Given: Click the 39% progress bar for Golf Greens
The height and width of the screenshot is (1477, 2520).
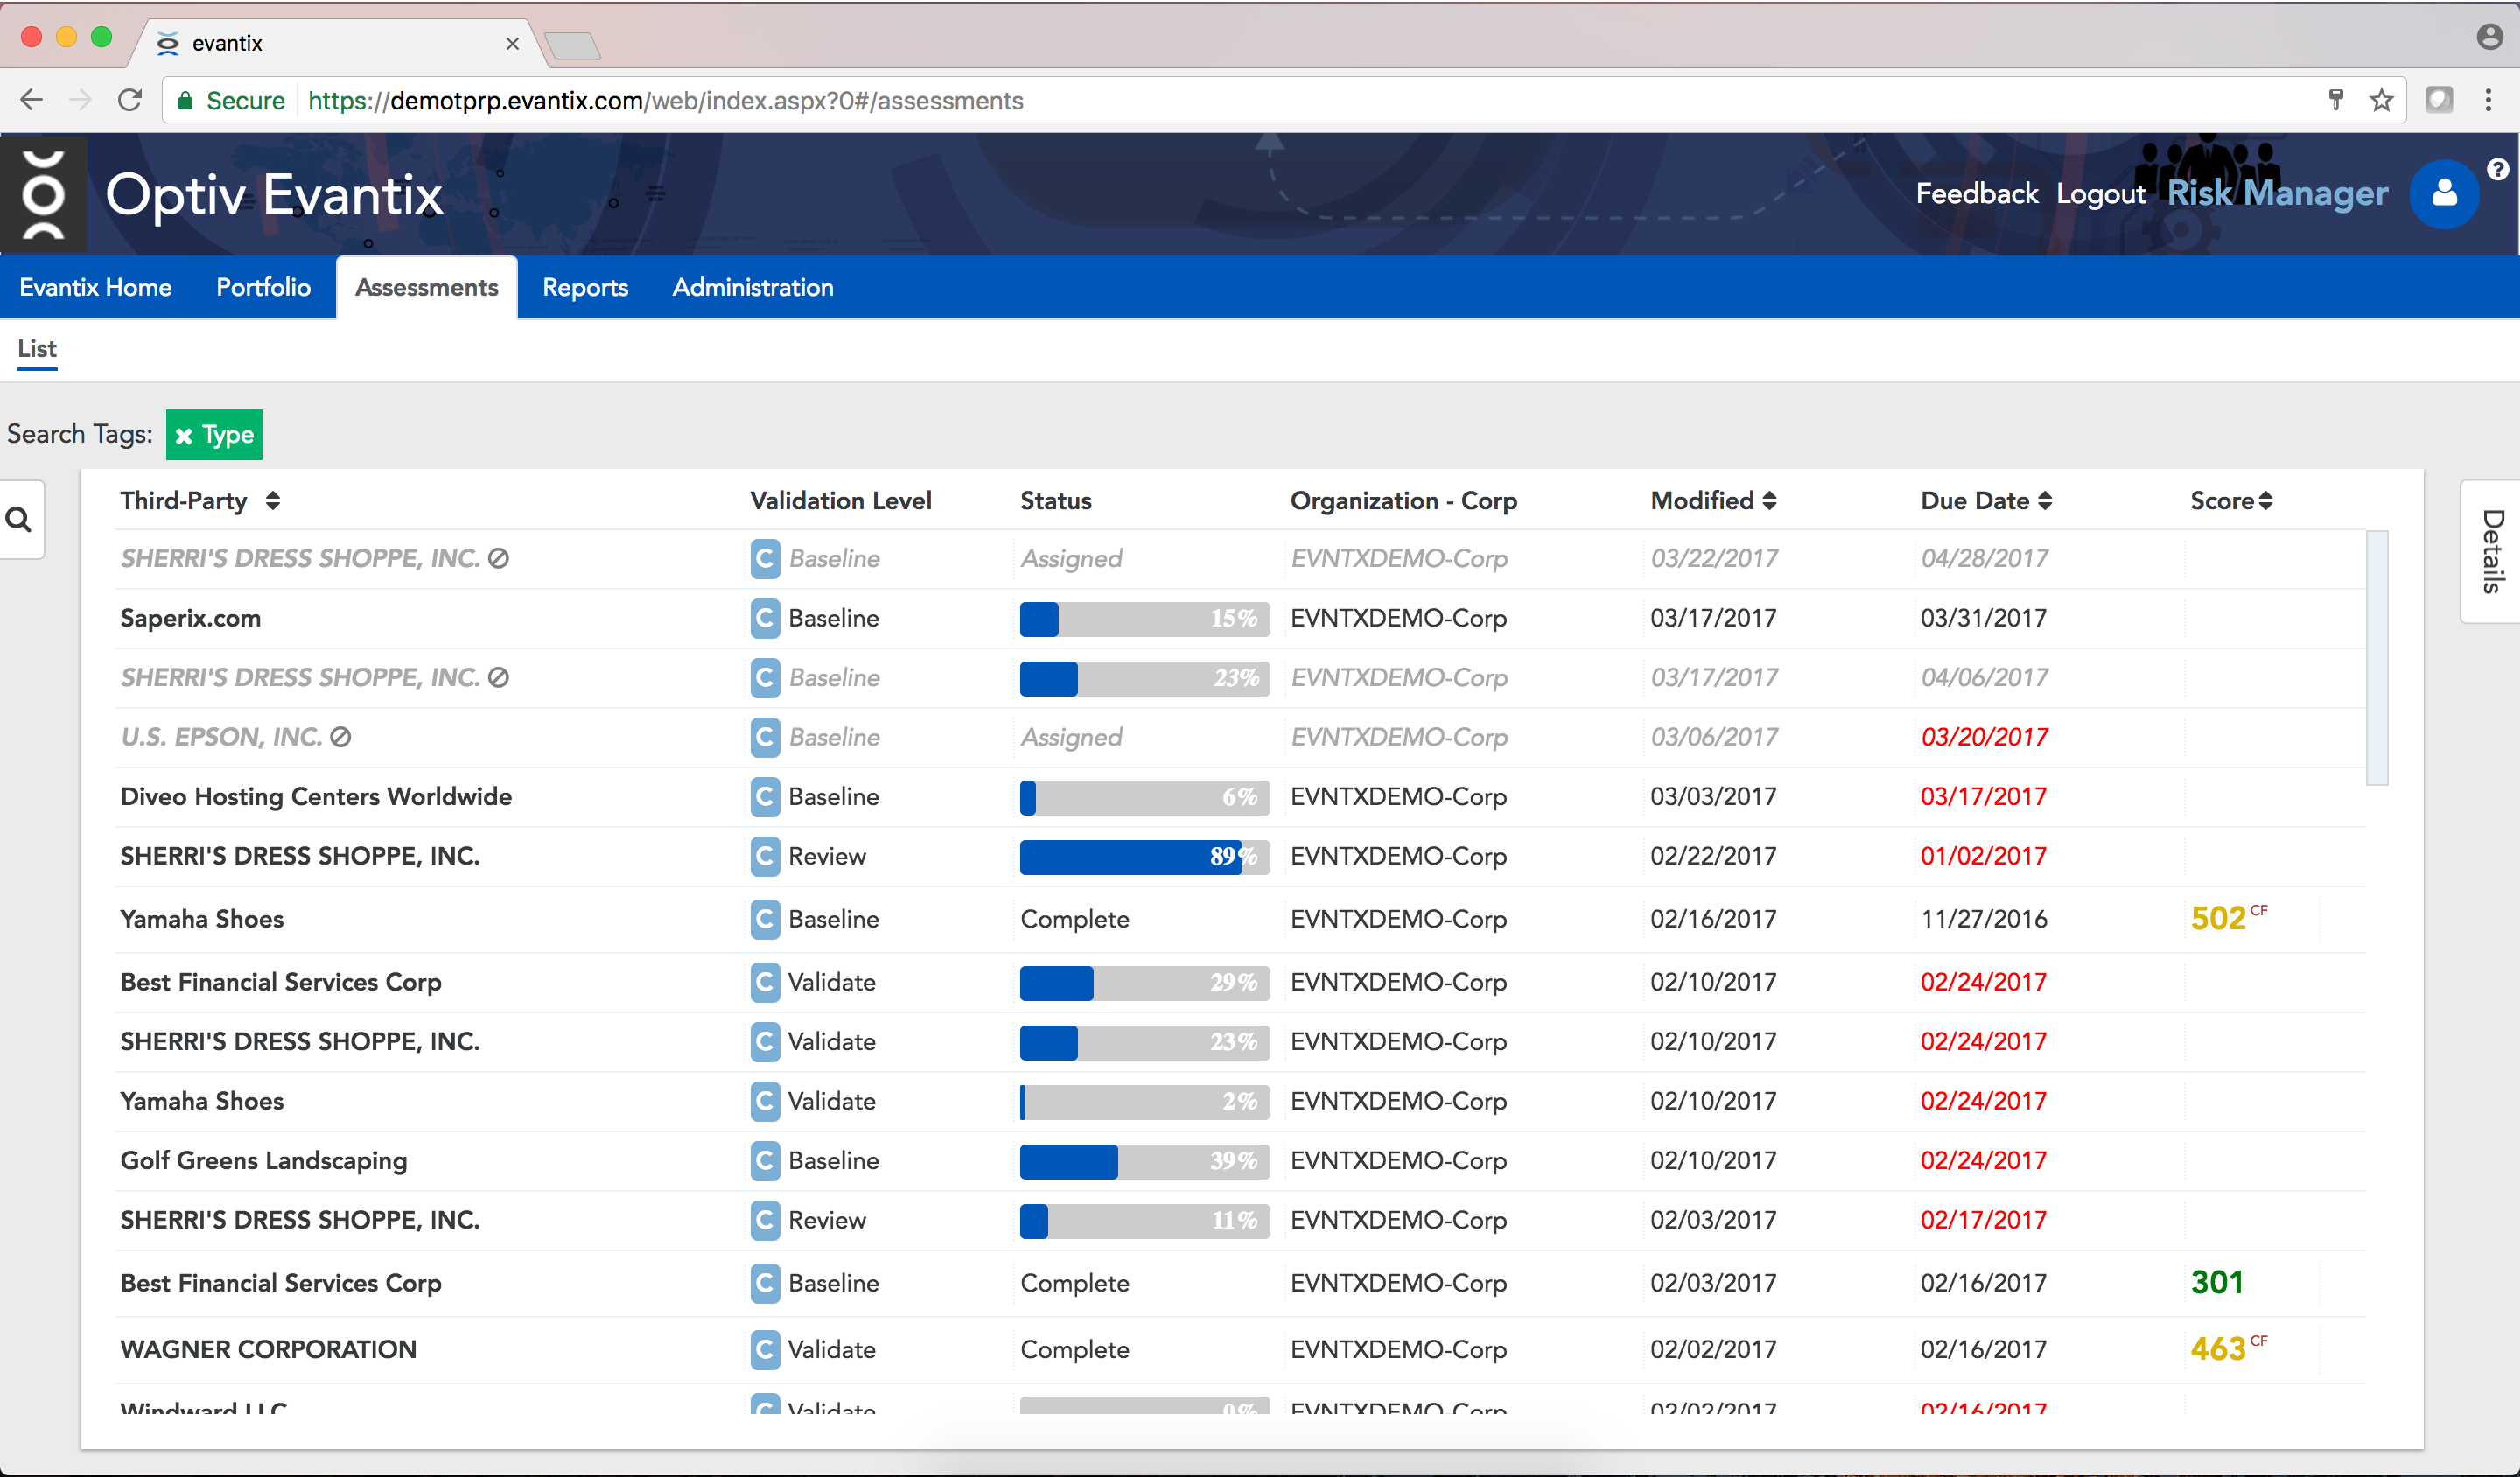Looking at the screenshot, I should click(1144, 1161).
